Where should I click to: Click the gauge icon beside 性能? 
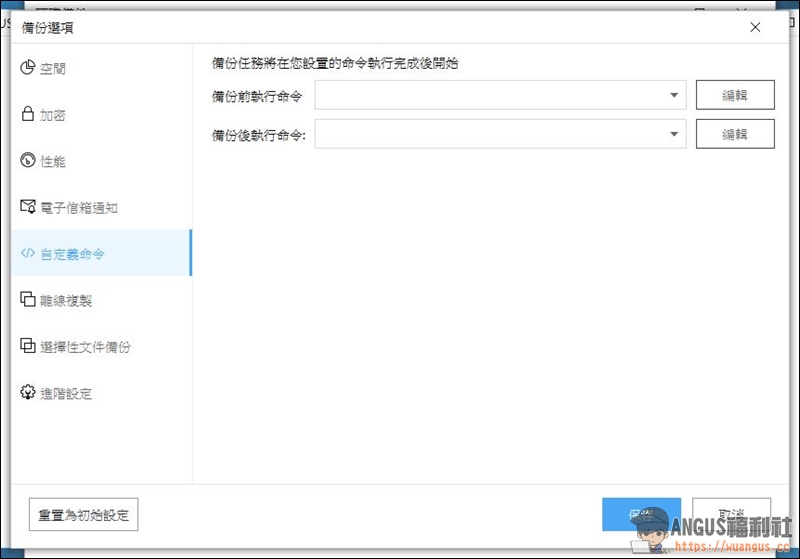[x=27, y=161]
